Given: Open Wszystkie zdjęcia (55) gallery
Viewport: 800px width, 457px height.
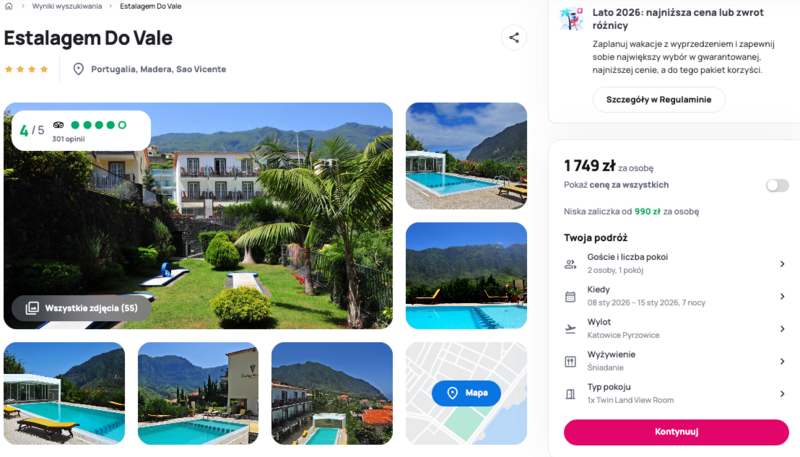Looking at the screenshot, I should (82, 308).
